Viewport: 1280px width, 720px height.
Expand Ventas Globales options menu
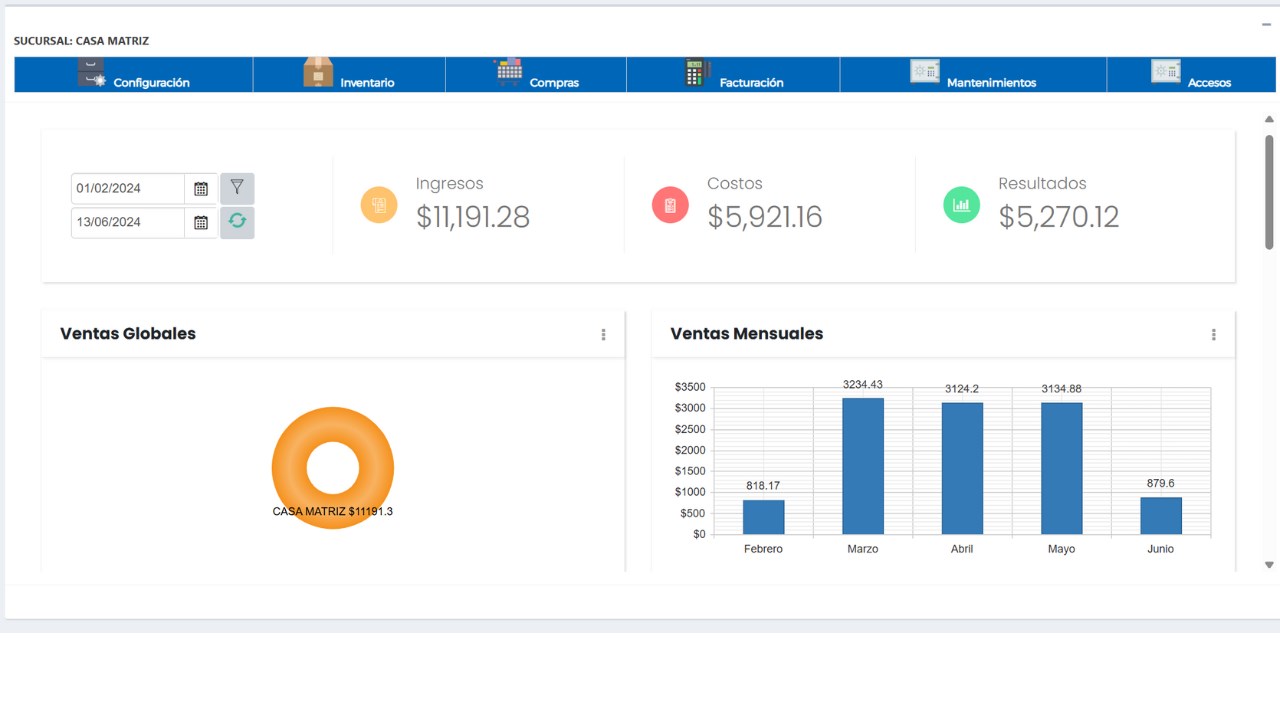coord(603,335)
